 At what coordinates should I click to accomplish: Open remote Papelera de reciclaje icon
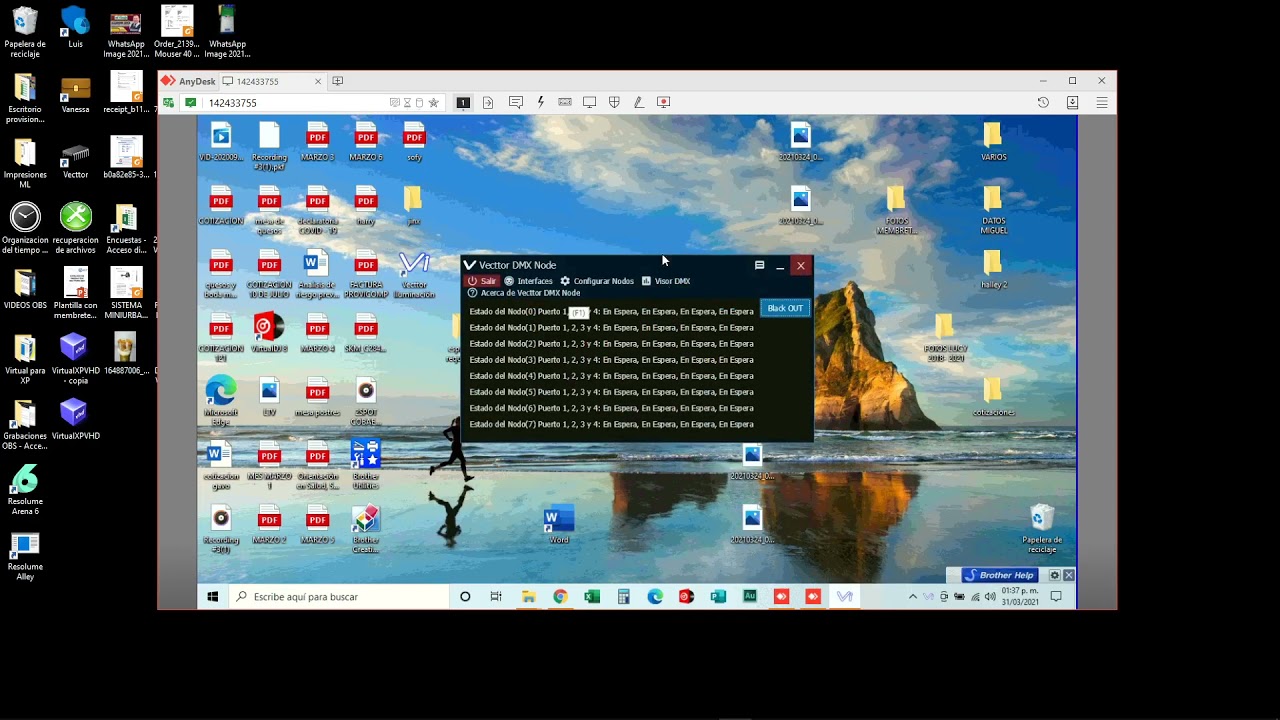(1042, 529)
